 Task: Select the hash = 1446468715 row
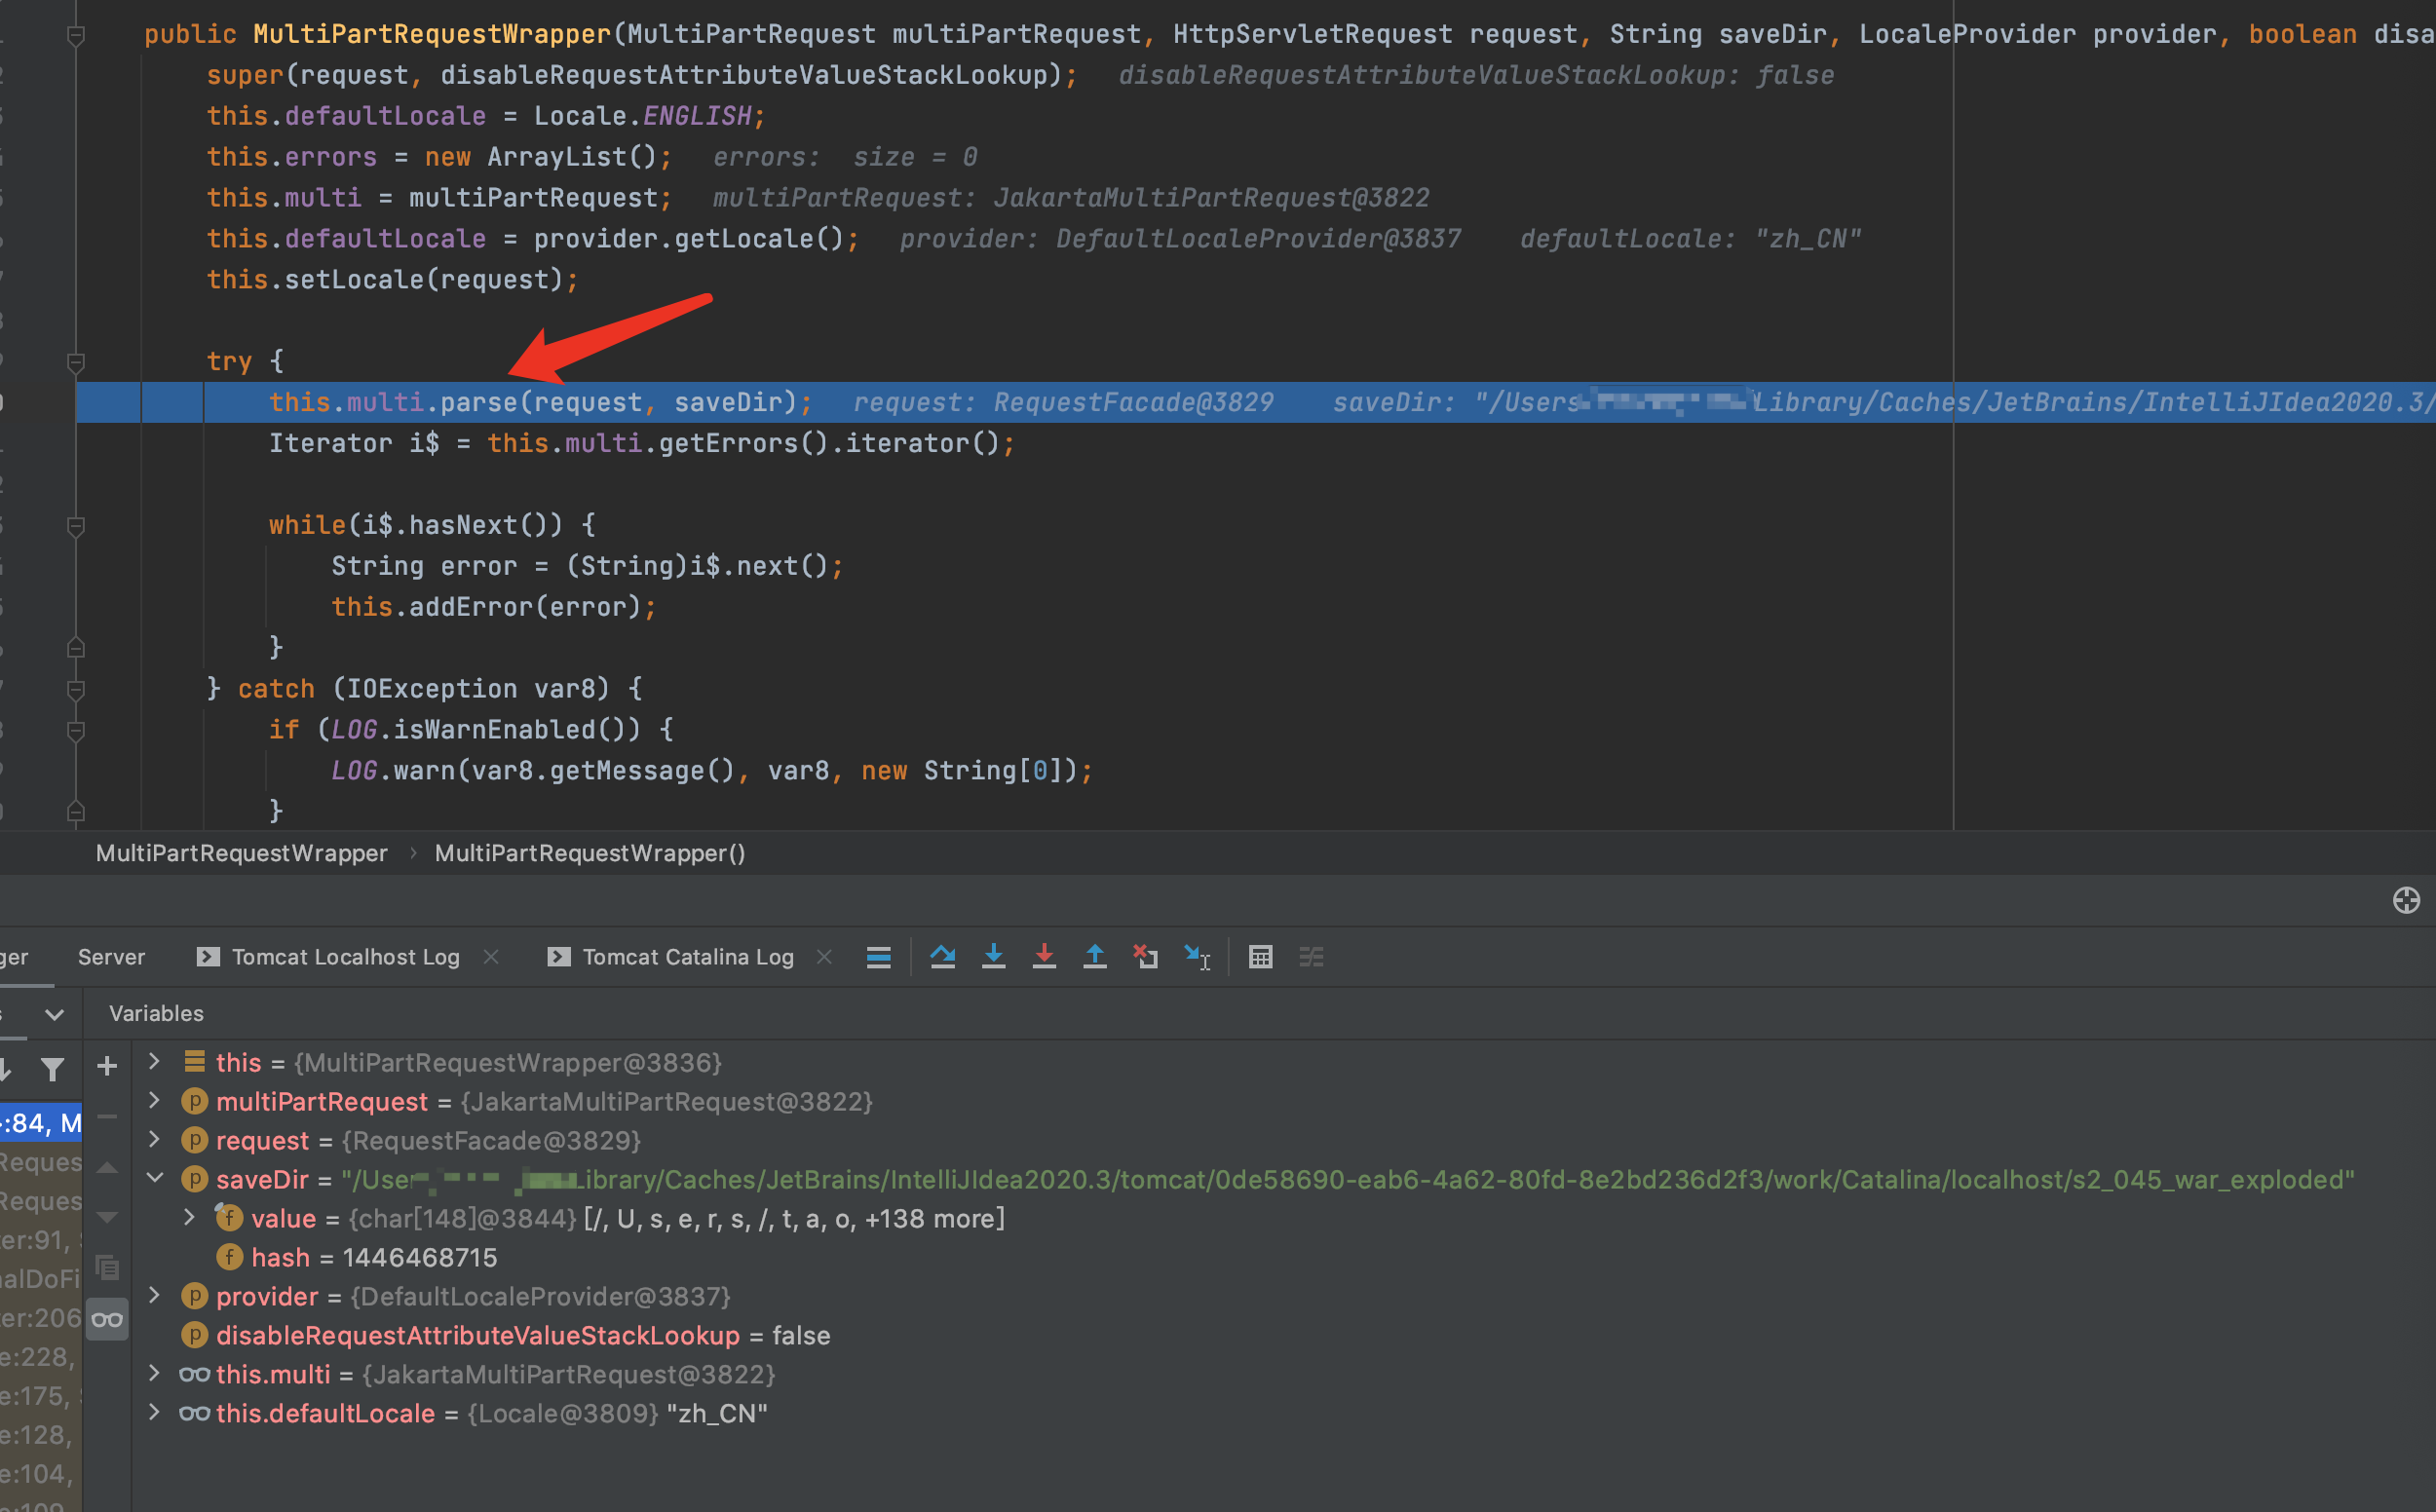pos(1283,1257)
